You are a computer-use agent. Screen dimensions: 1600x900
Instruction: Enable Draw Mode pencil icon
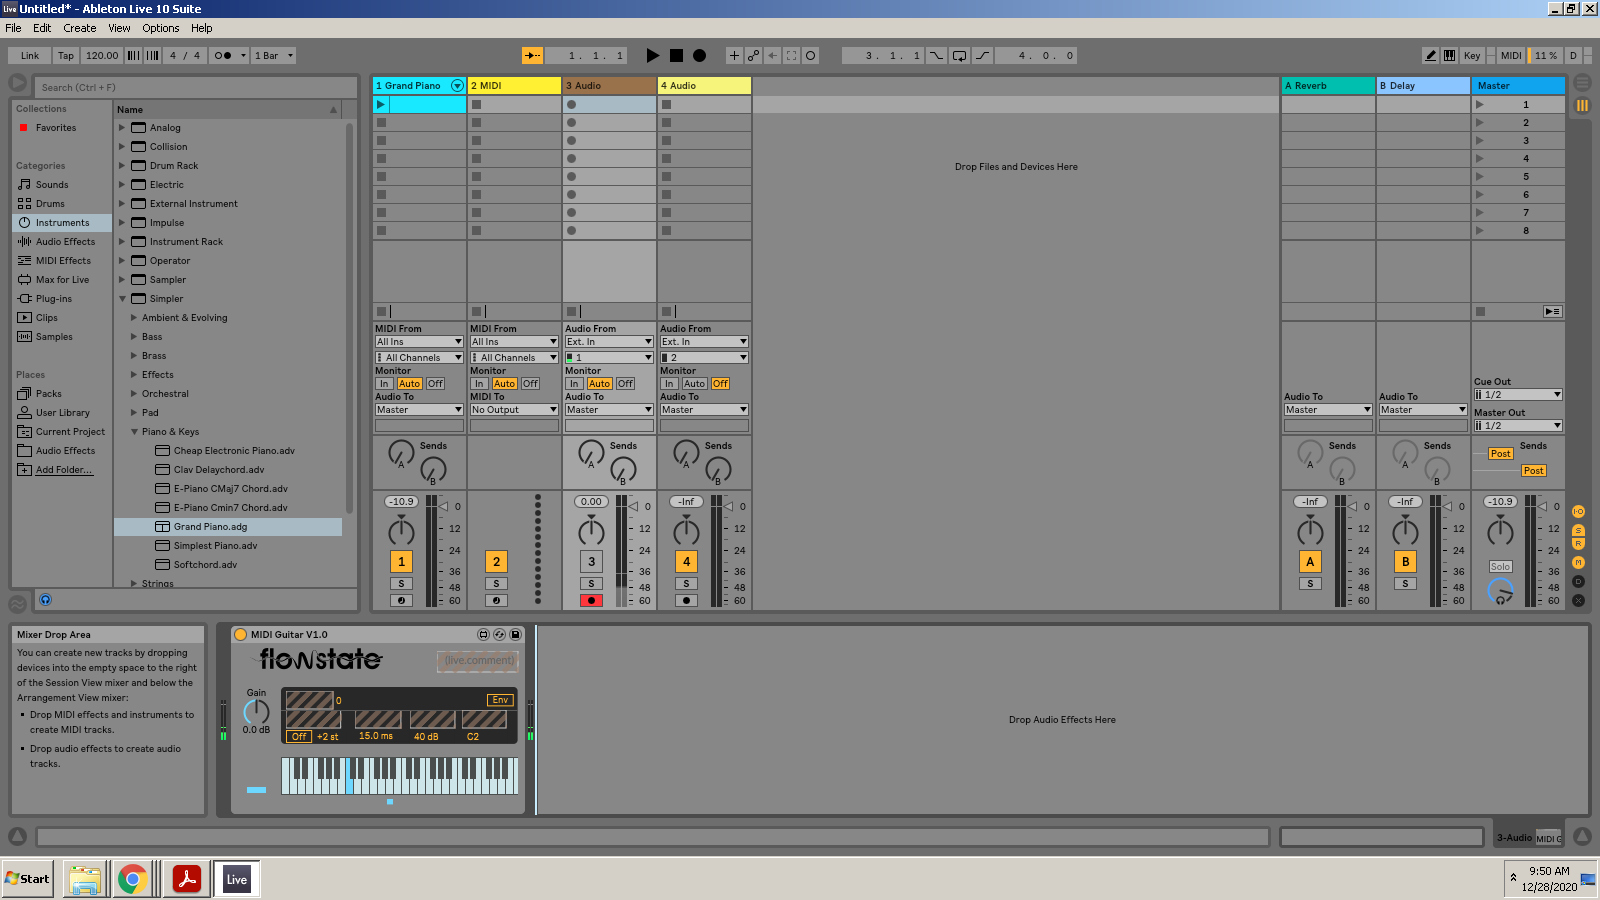(x=1430, y=56)
